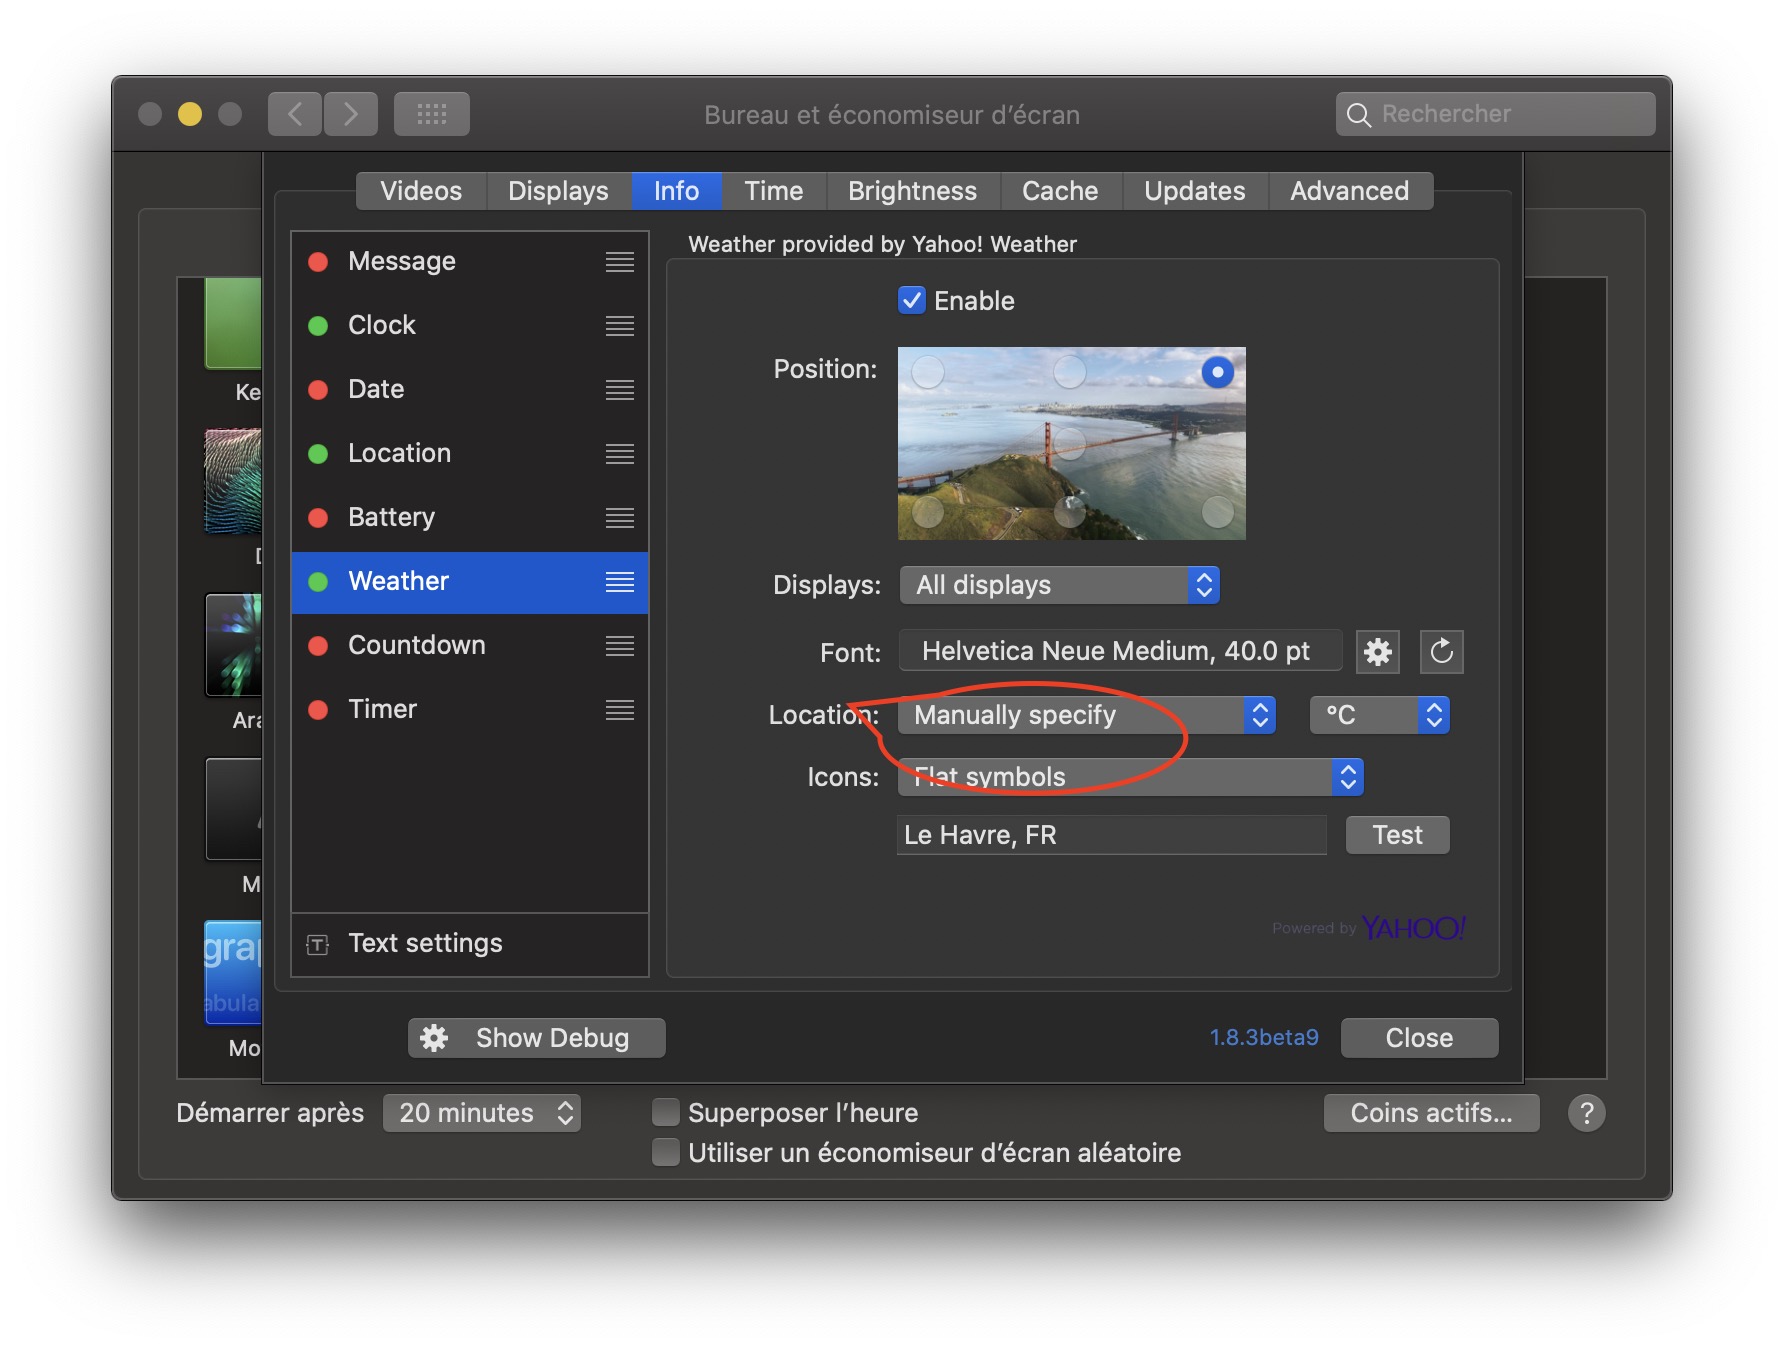Open Coins actifs… settings
The width and height of the screenshot is (1784, 1348).
(1431, 1113)
